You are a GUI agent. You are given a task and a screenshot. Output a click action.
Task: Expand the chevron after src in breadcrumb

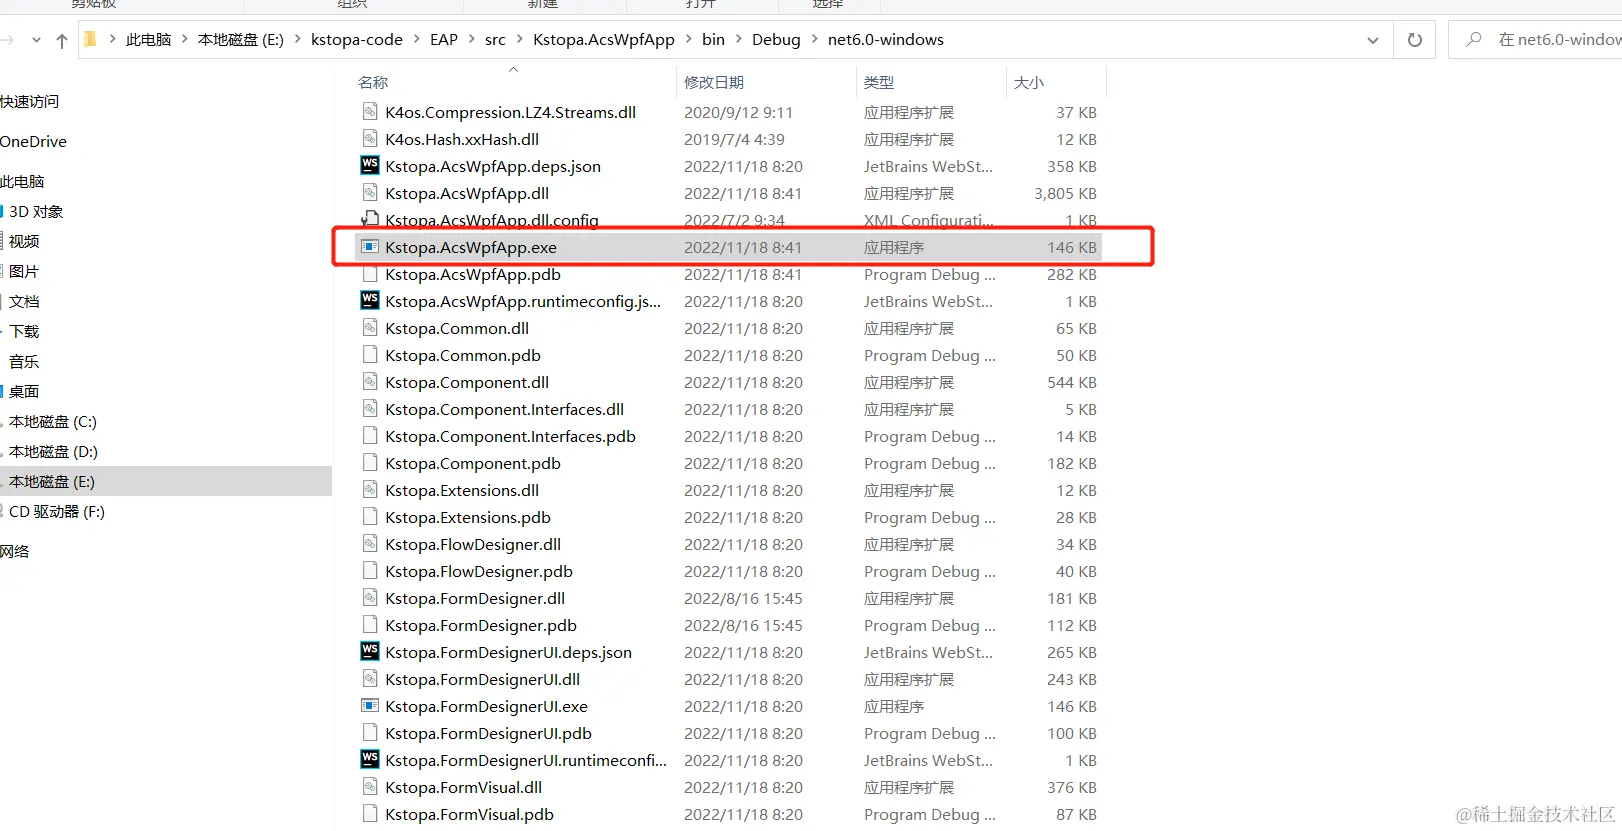(519, 40)
